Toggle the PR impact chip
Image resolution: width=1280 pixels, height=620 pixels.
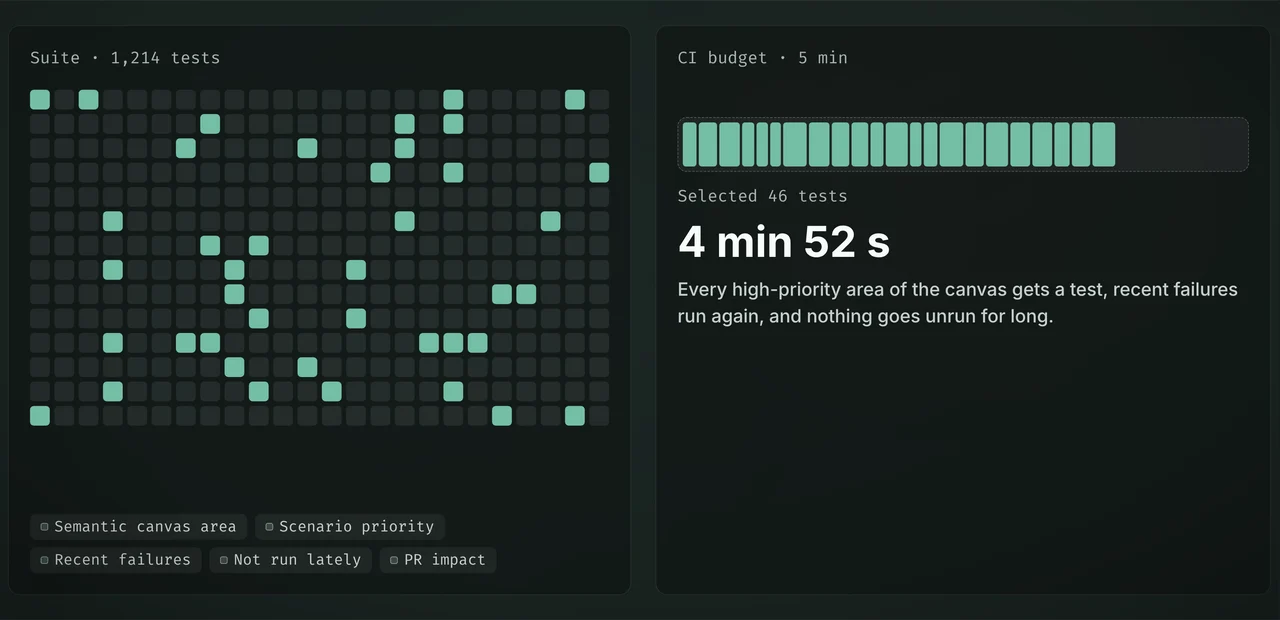click(x=438, y=560)
